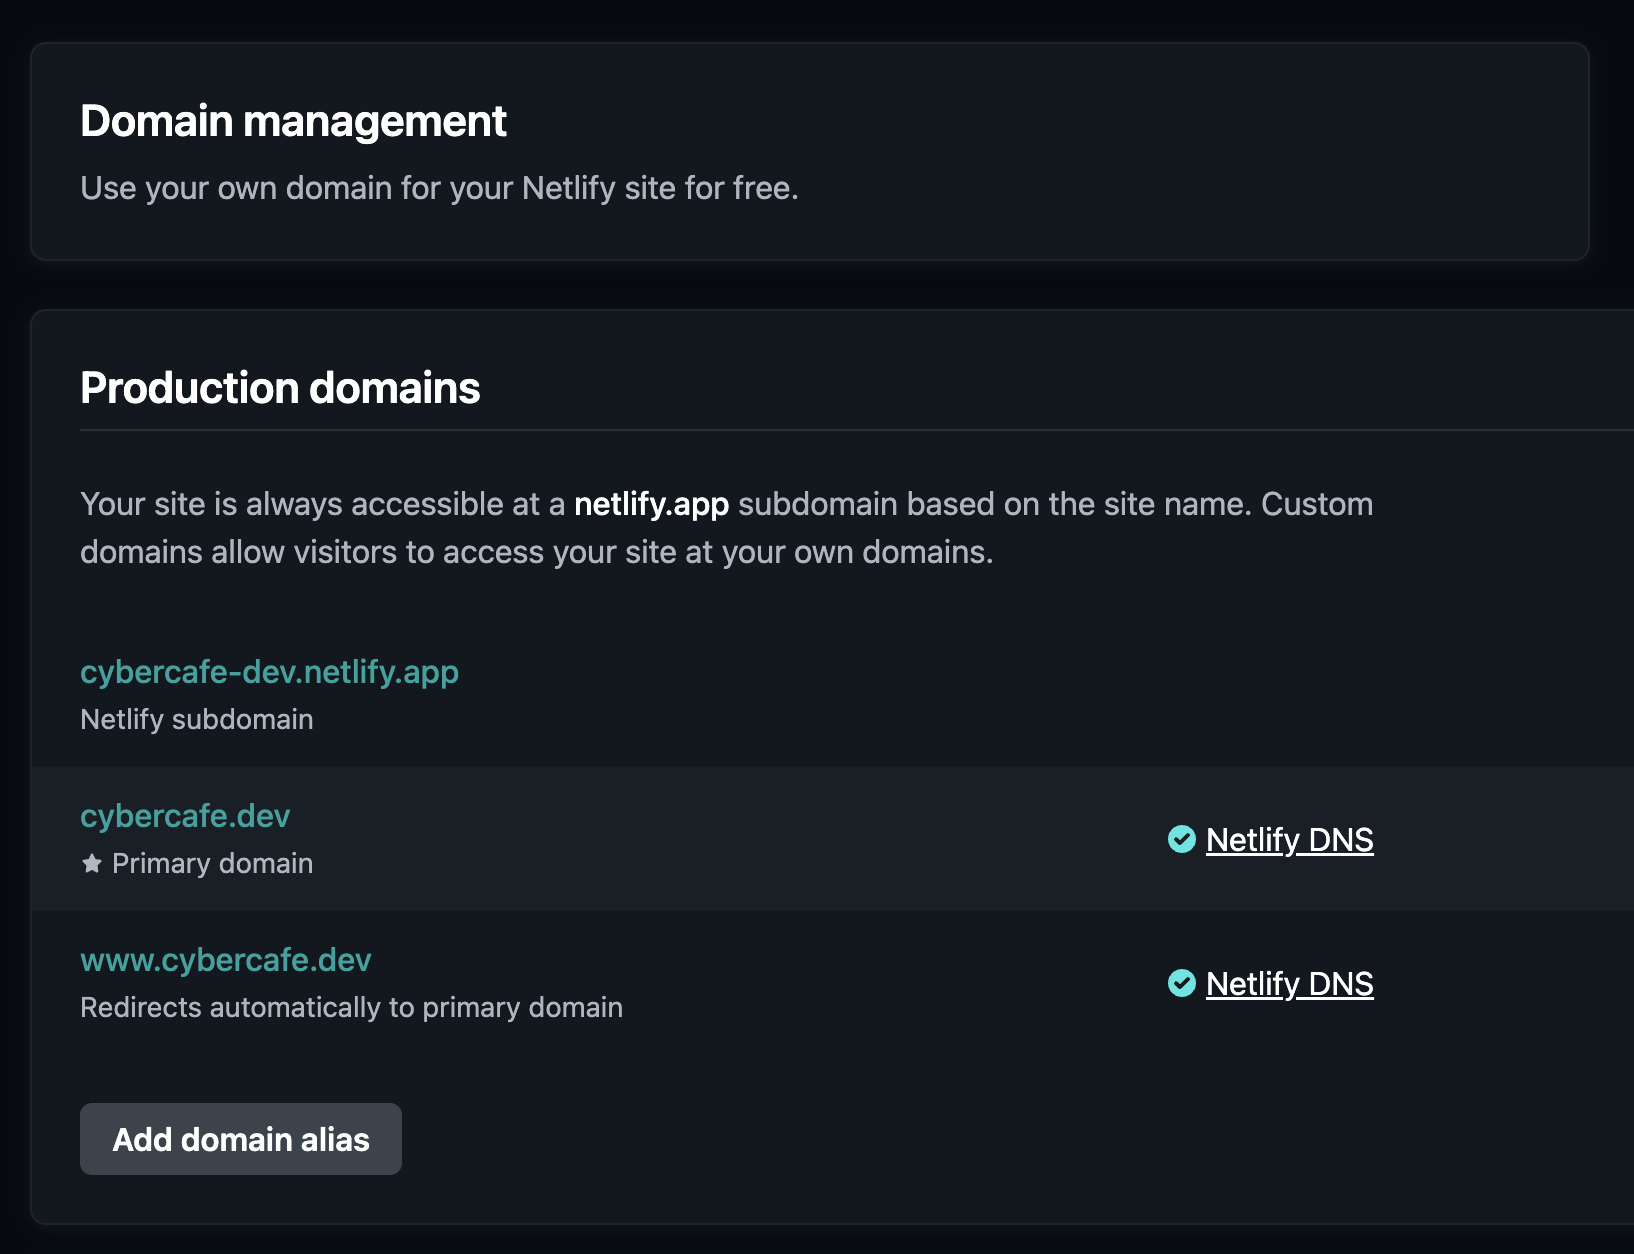Click 'Use your own domain' subtitle text
This screenshot has width=1634, height=1254.
439,188
